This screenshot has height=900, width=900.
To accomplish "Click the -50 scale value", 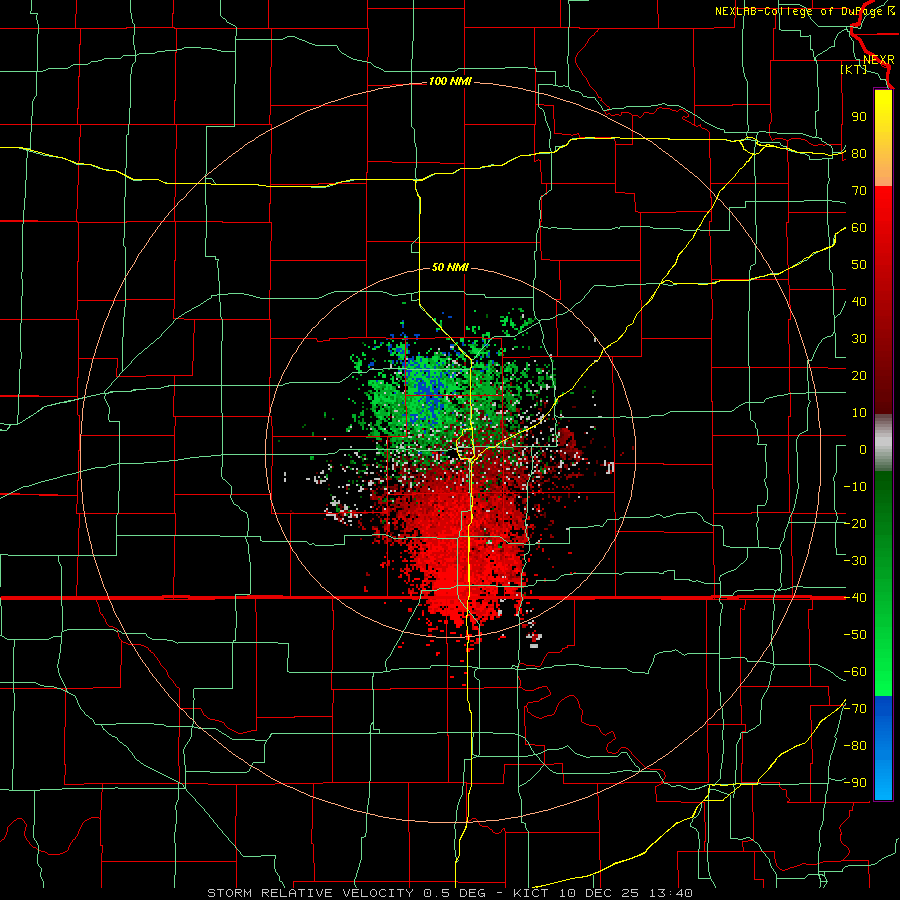I will pyautogui.click(x=855, y=635).
